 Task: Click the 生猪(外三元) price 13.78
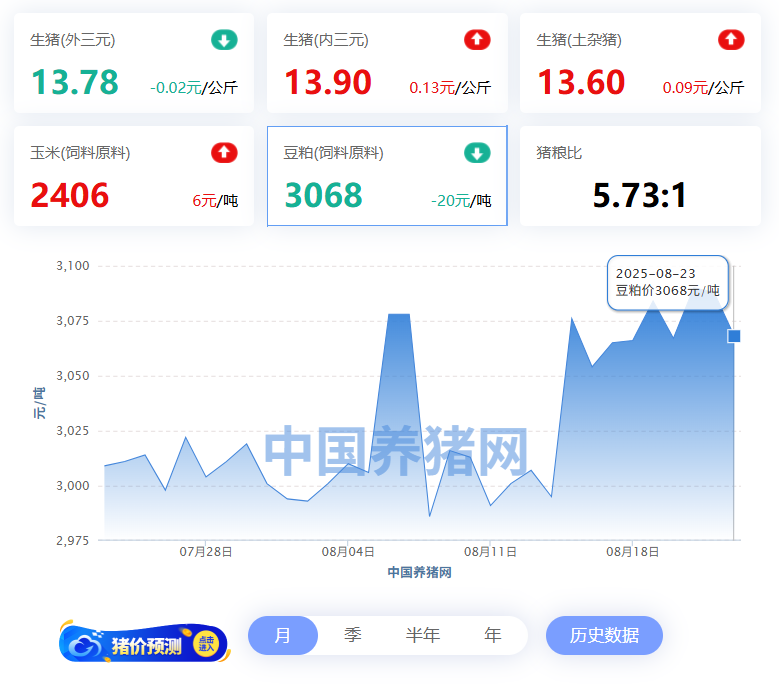click(75, 82)
